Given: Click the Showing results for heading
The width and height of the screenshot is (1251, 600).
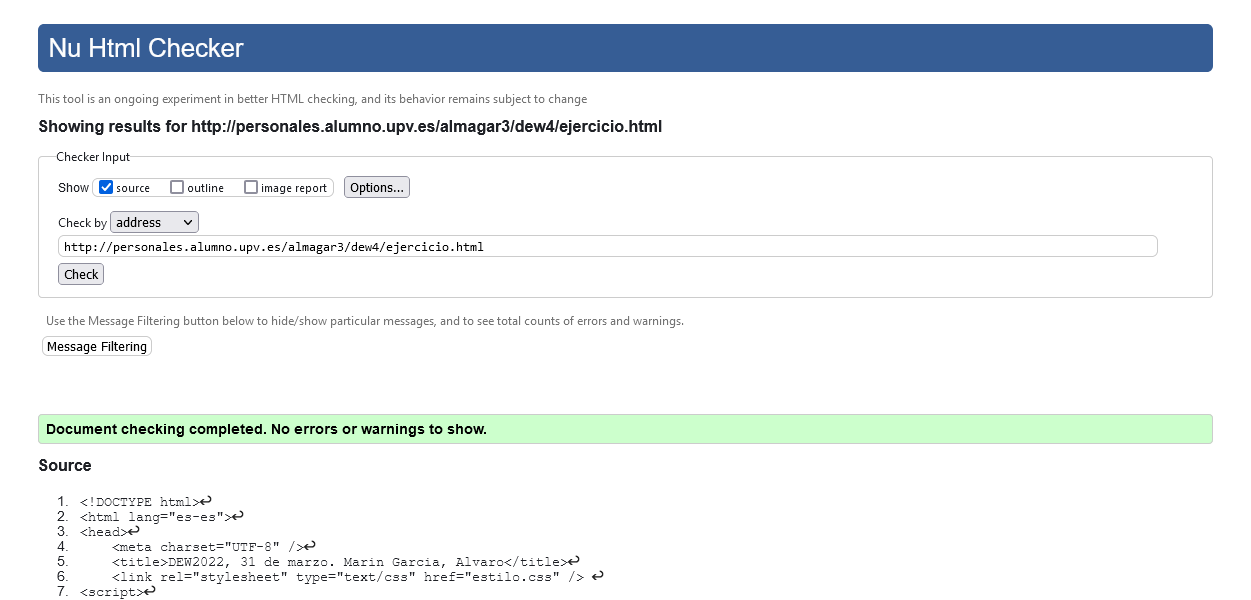Looking at the screenshot, I should (x=350, y=127).
